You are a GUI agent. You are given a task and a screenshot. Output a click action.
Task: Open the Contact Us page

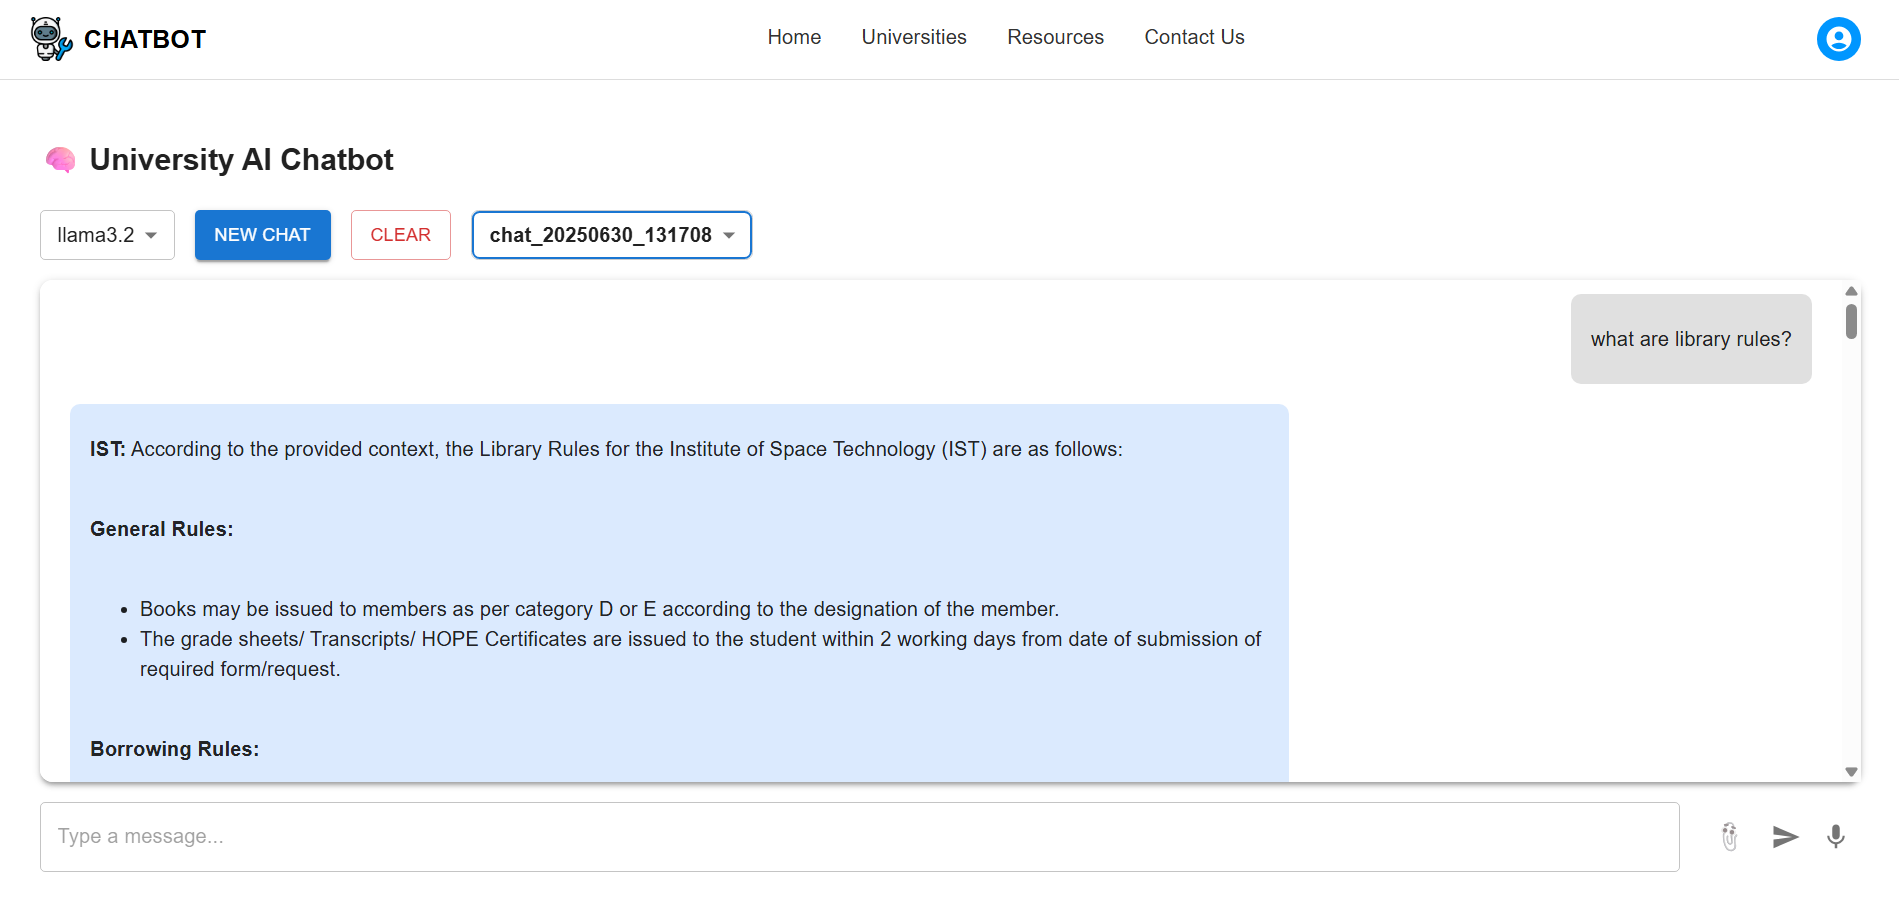point(1194,37)
